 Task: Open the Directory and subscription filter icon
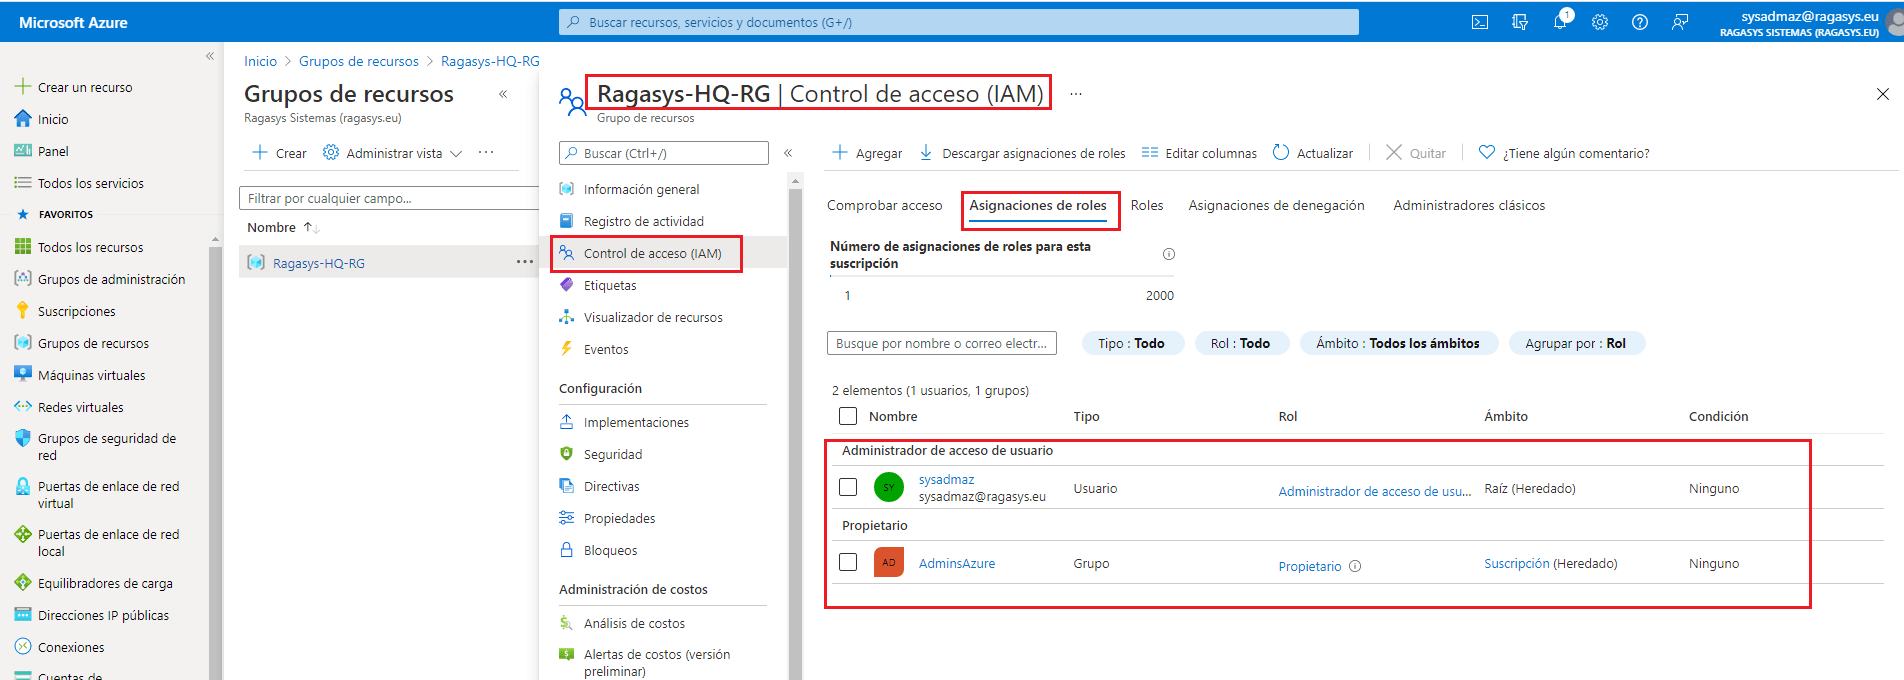1520,22
